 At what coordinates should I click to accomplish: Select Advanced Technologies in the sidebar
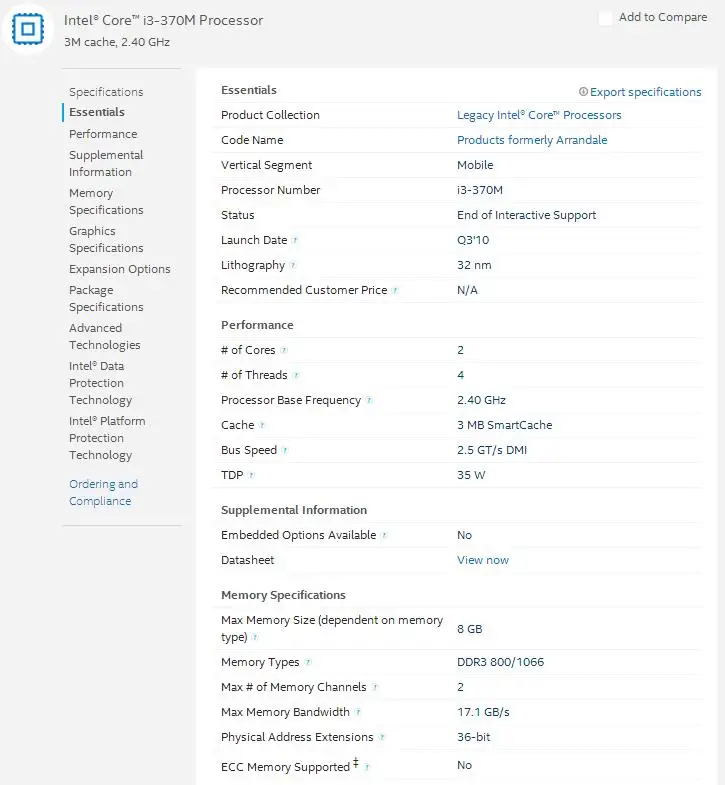[x=104, y=336]
